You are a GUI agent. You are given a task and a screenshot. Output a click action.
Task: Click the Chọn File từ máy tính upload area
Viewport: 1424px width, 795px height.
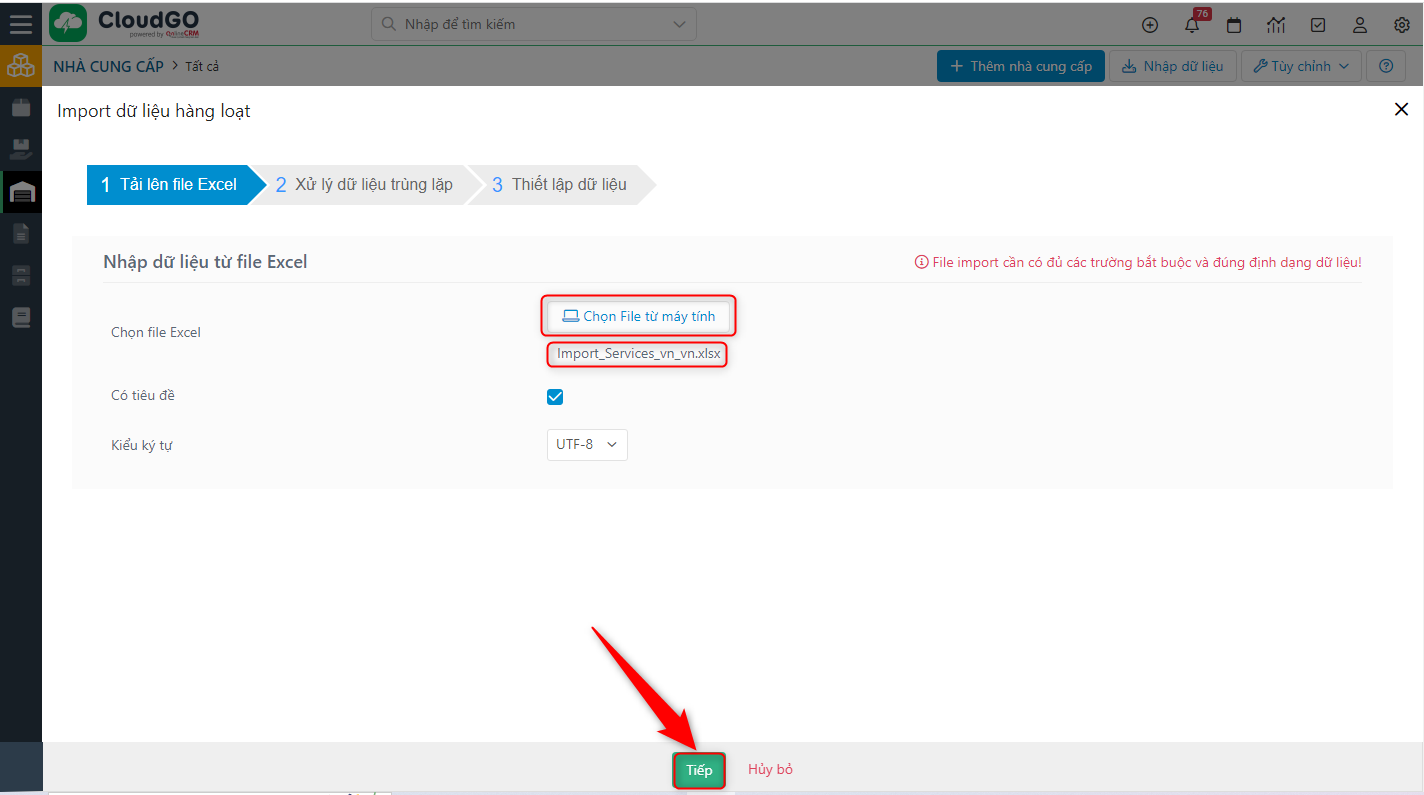coord(638,315)
